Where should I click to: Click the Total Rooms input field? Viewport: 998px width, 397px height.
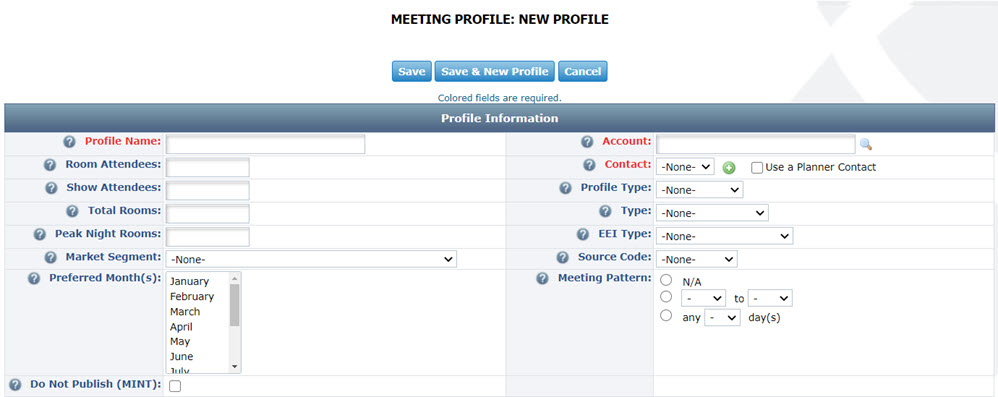point(207,214)
